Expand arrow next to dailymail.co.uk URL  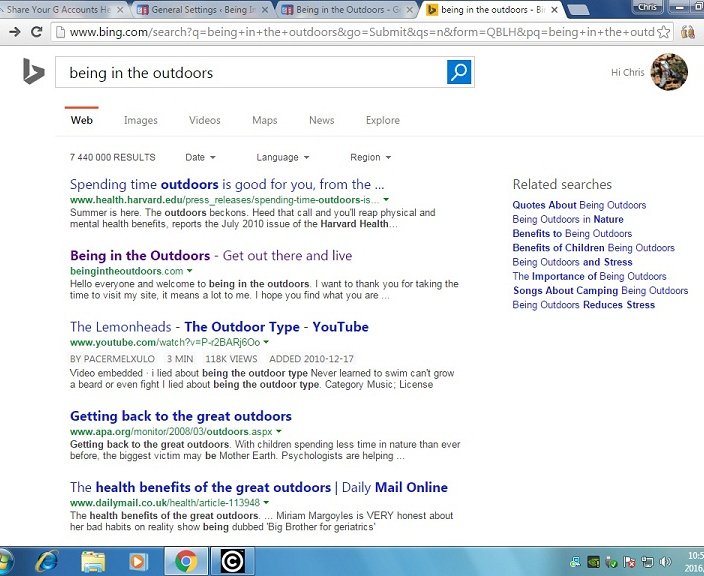pos(266,502)
